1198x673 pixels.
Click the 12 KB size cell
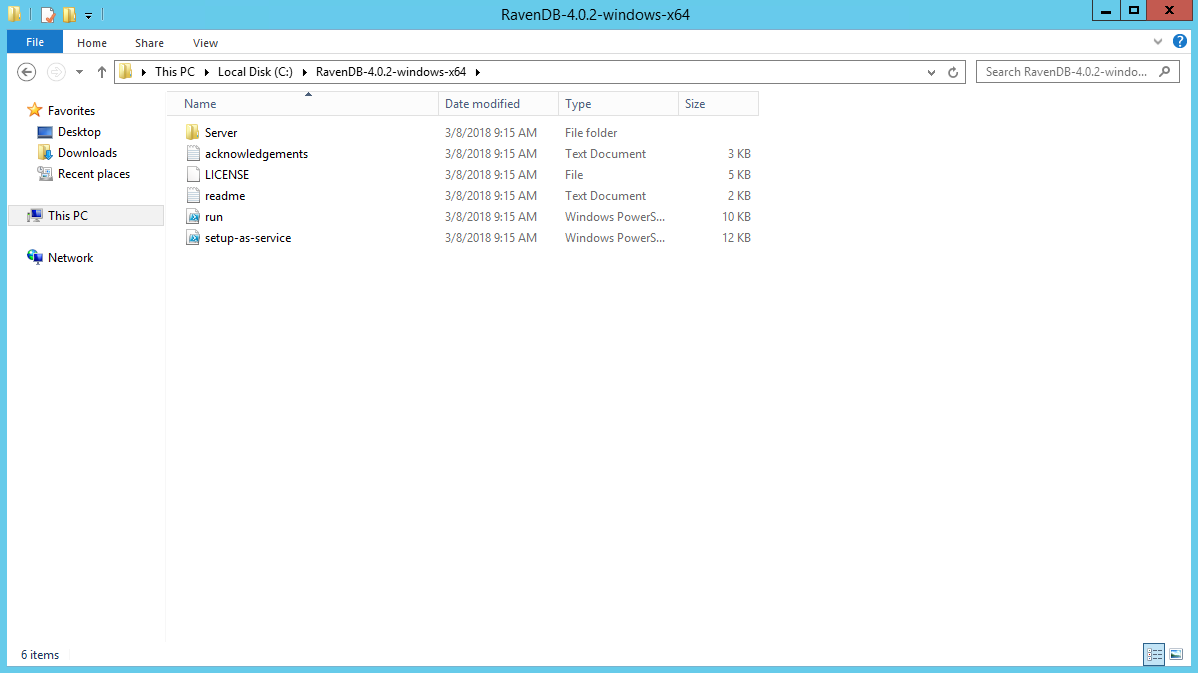pyautogui.click(x=737, y=238)
